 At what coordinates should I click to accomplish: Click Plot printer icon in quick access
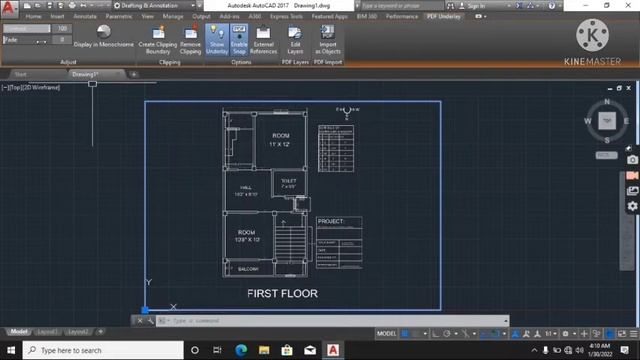72,6
